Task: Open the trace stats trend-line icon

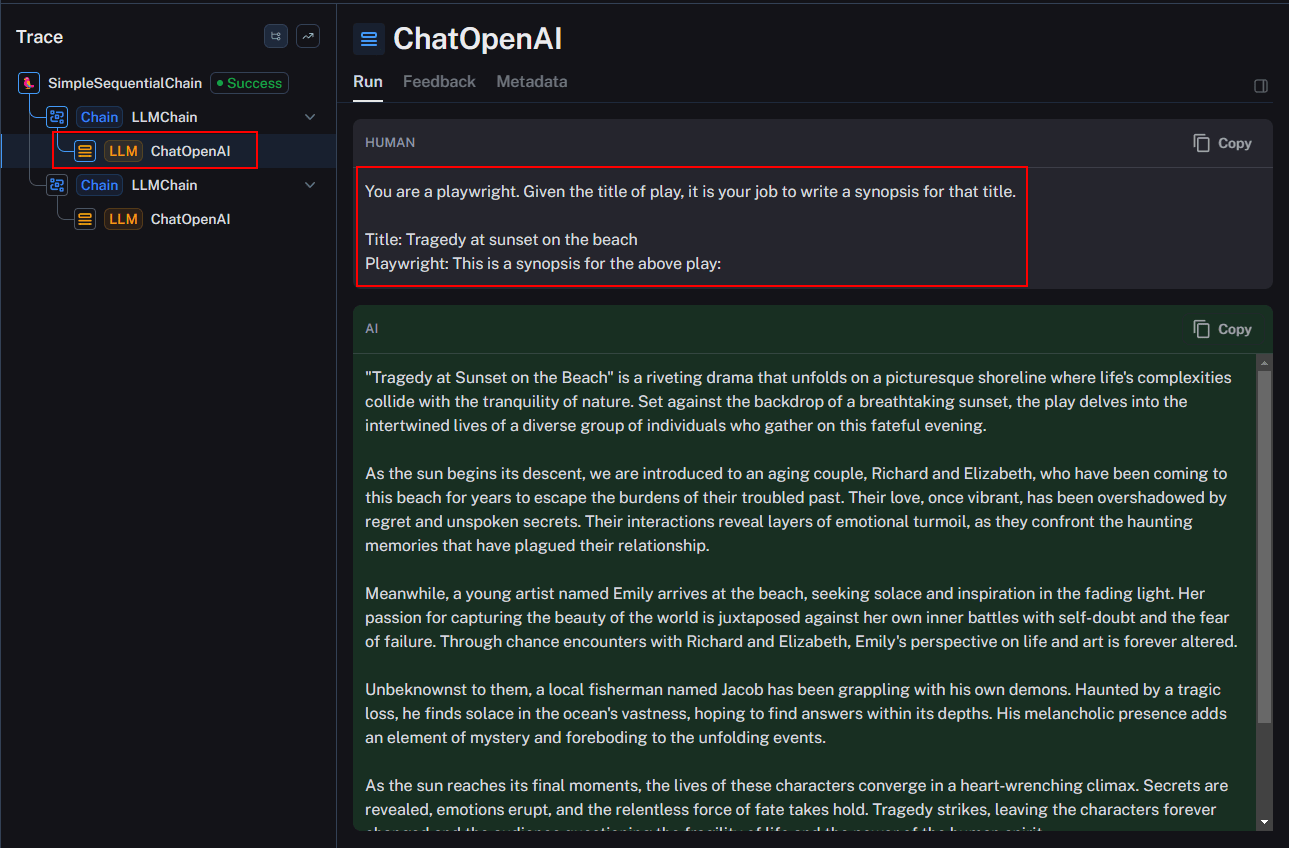Action: [307, 36]
